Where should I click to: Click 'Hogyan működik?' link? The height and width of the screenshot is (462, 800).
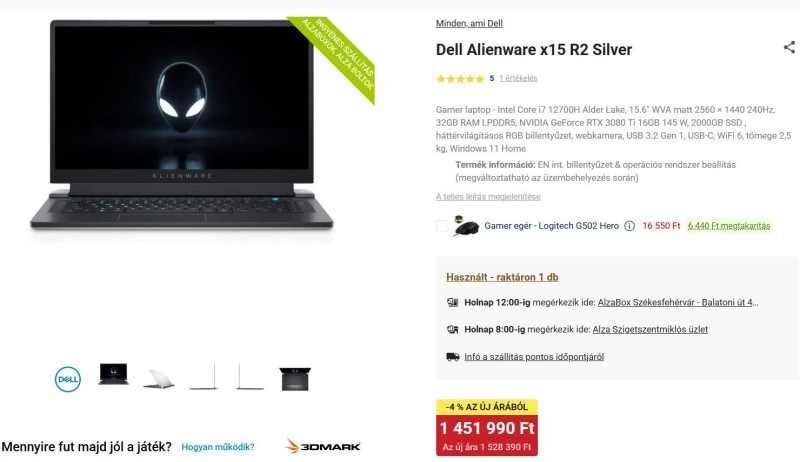218,447
